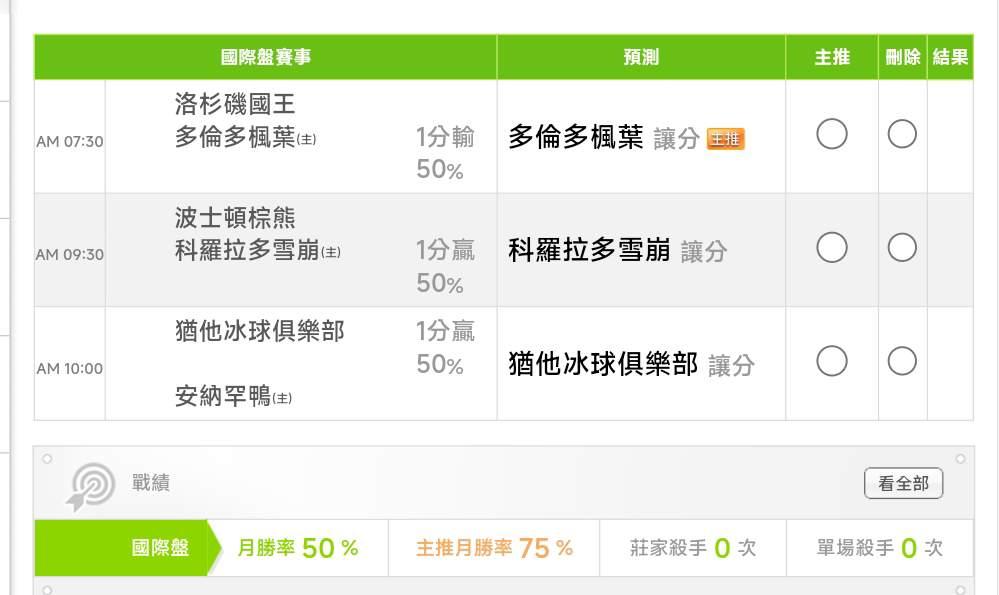Select the 國際盤 green tab
This screenshot has height=595, width=999.
pyautogui.click(x=160, y=548)
